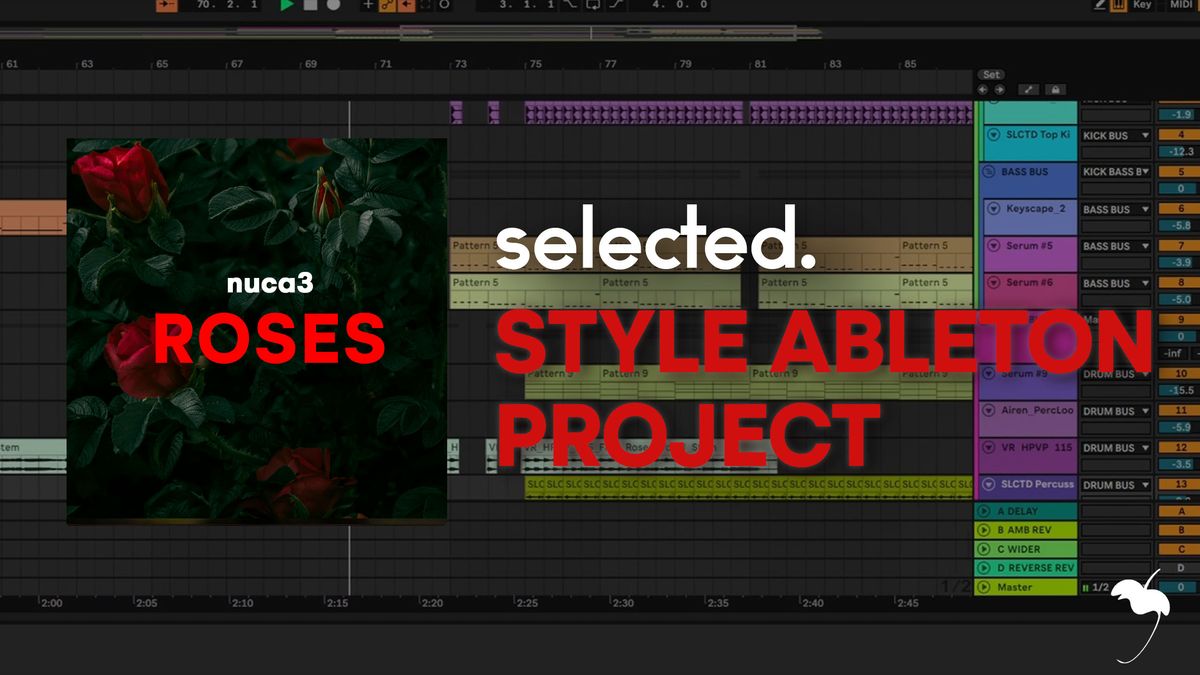Open the Key map mode
Viewport: 1200px width, 675px height.
pos(1142,5)
